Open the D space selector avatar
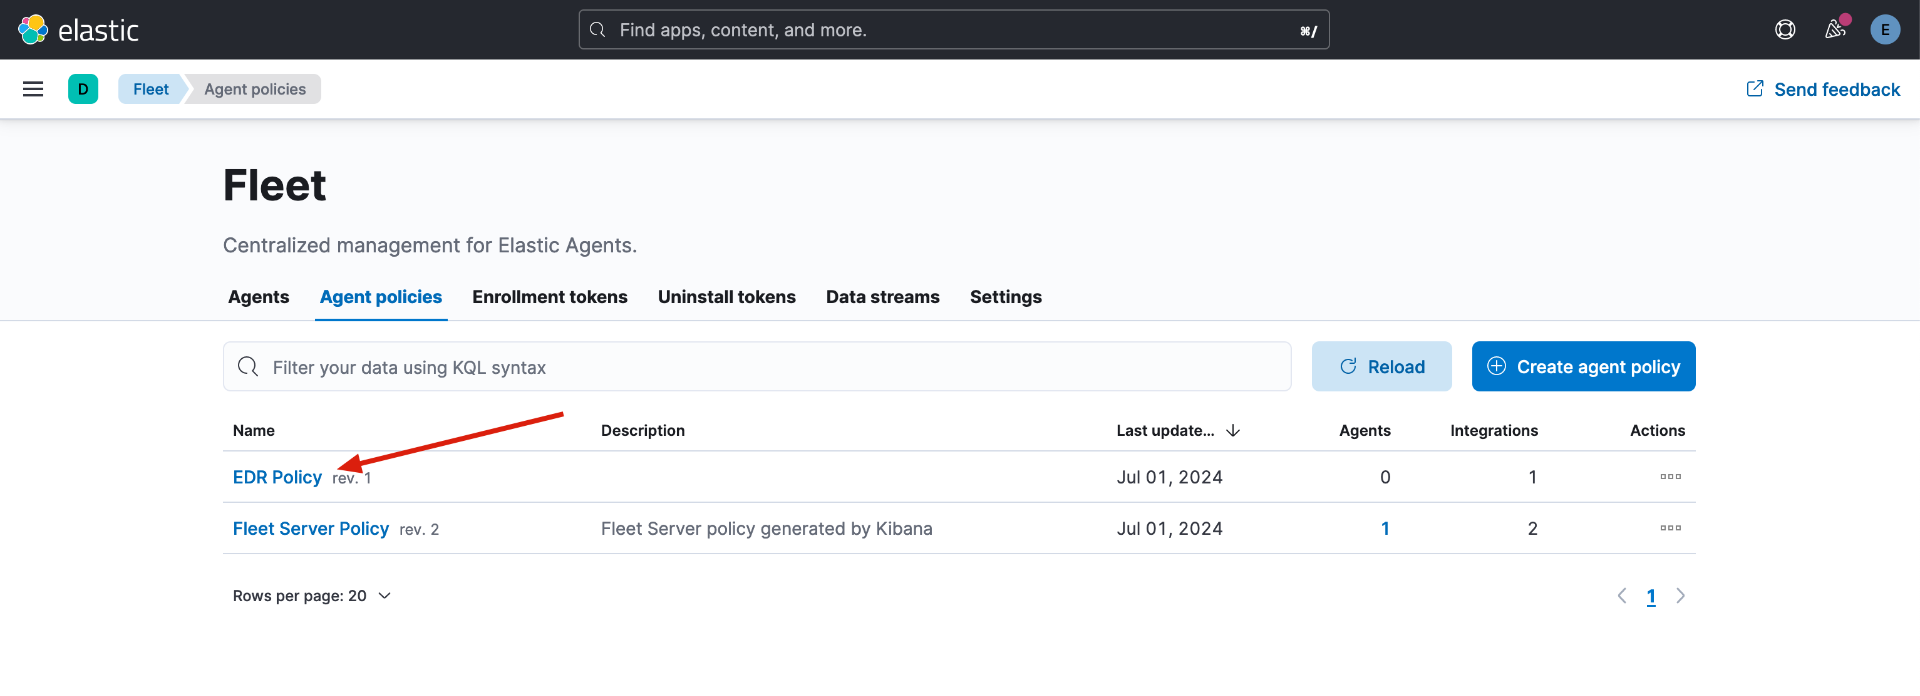Viewport: 1920px width, 696px height. [x=83, y=89]
